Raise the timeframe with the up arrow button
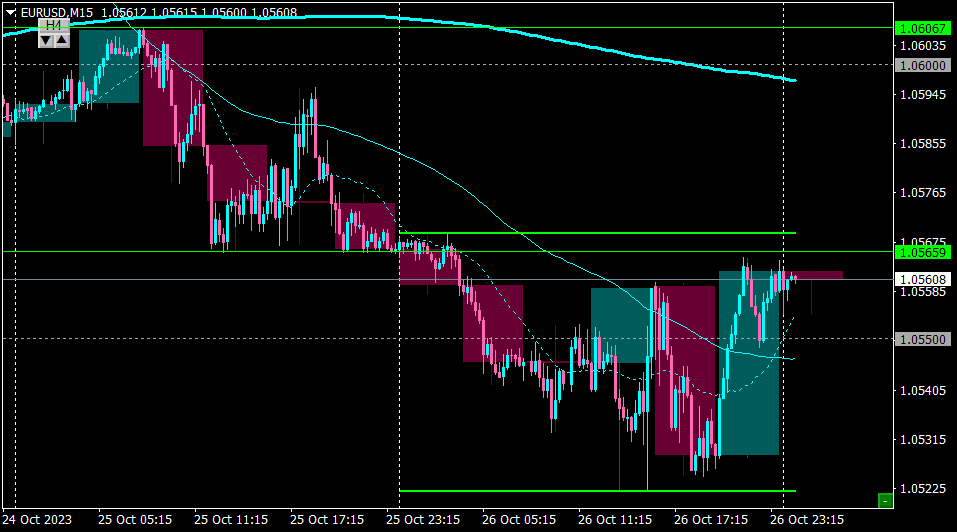The image size is (957, 532). [62, 40]
